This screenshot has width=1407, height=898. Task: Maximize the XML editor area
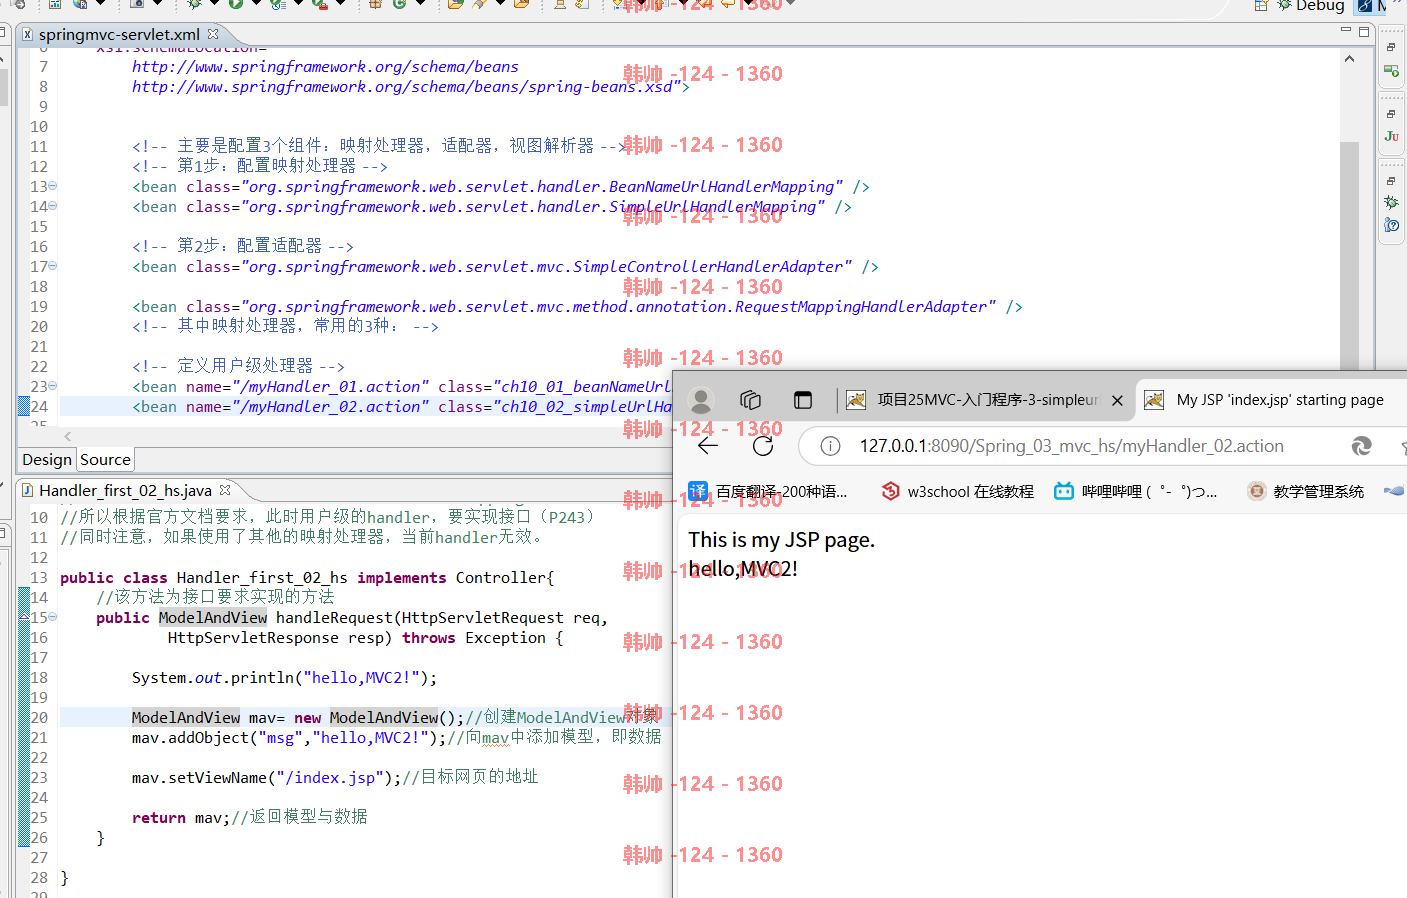tap(1364, 32)
